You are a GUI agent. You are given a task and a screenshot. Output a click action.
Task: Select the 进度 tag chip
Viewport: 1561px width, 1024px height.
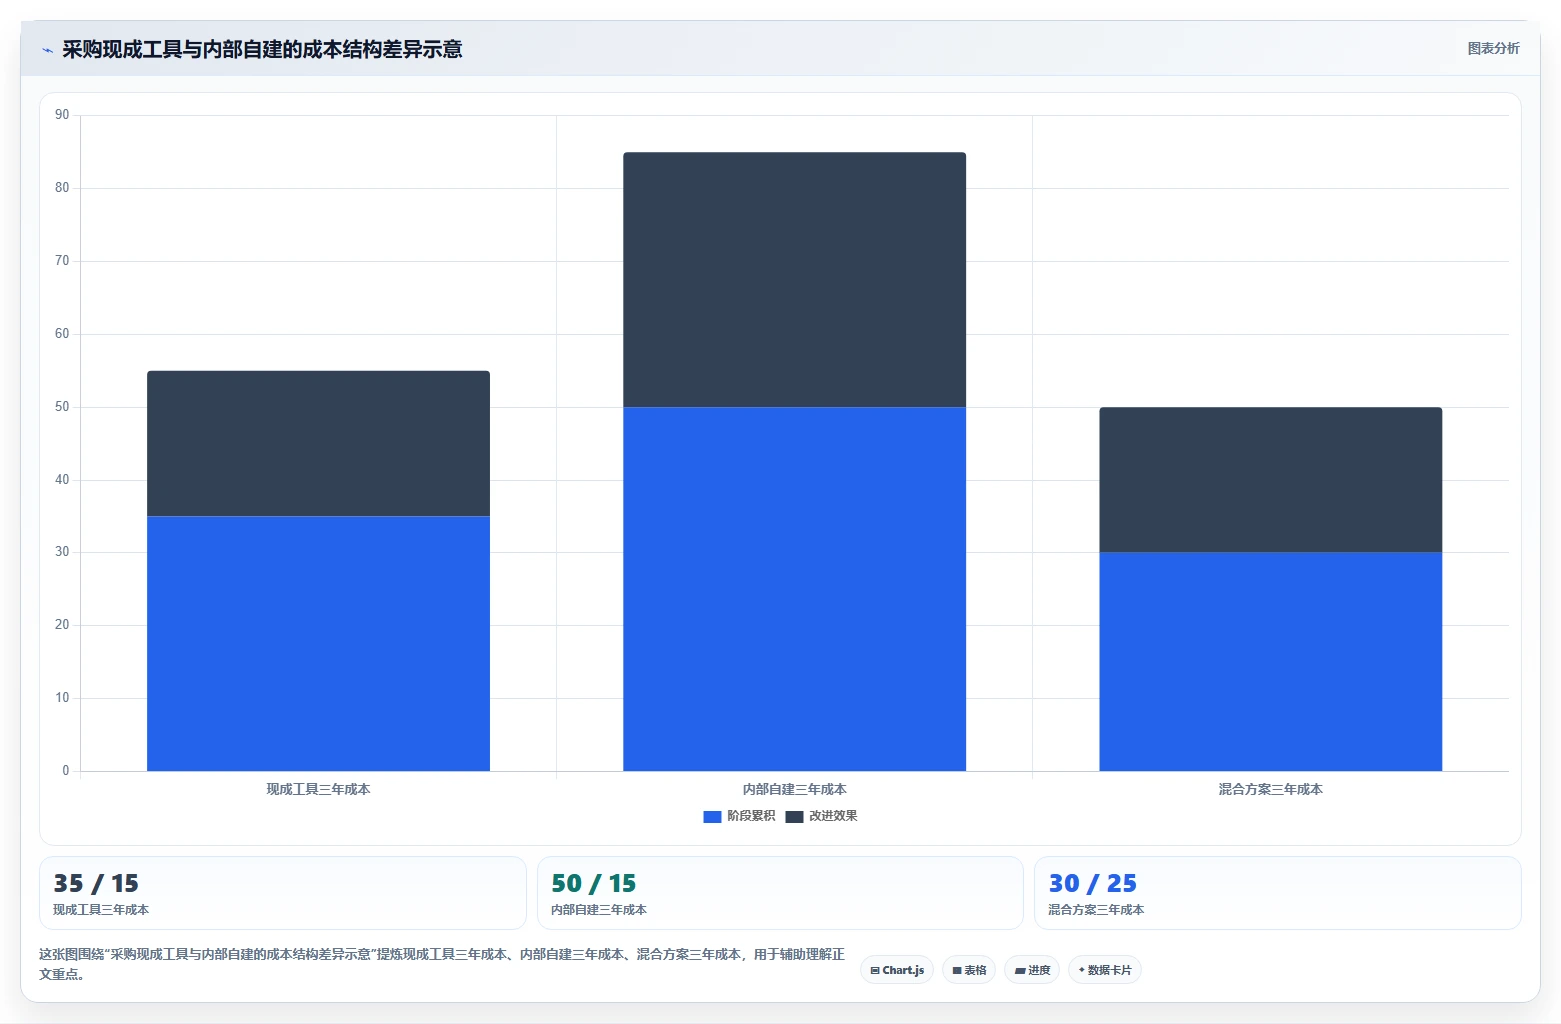pos(1032,970)
